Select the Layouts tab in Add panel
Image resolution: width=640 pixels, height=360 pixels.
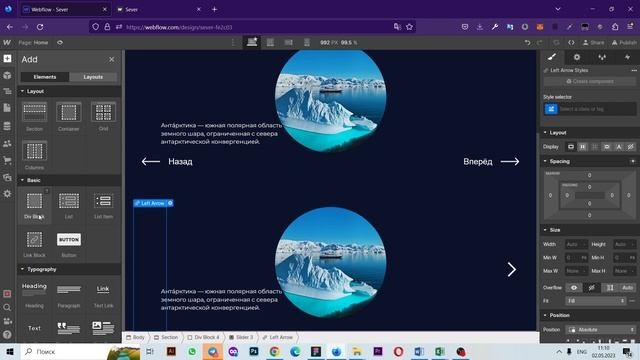pos(93,77)
